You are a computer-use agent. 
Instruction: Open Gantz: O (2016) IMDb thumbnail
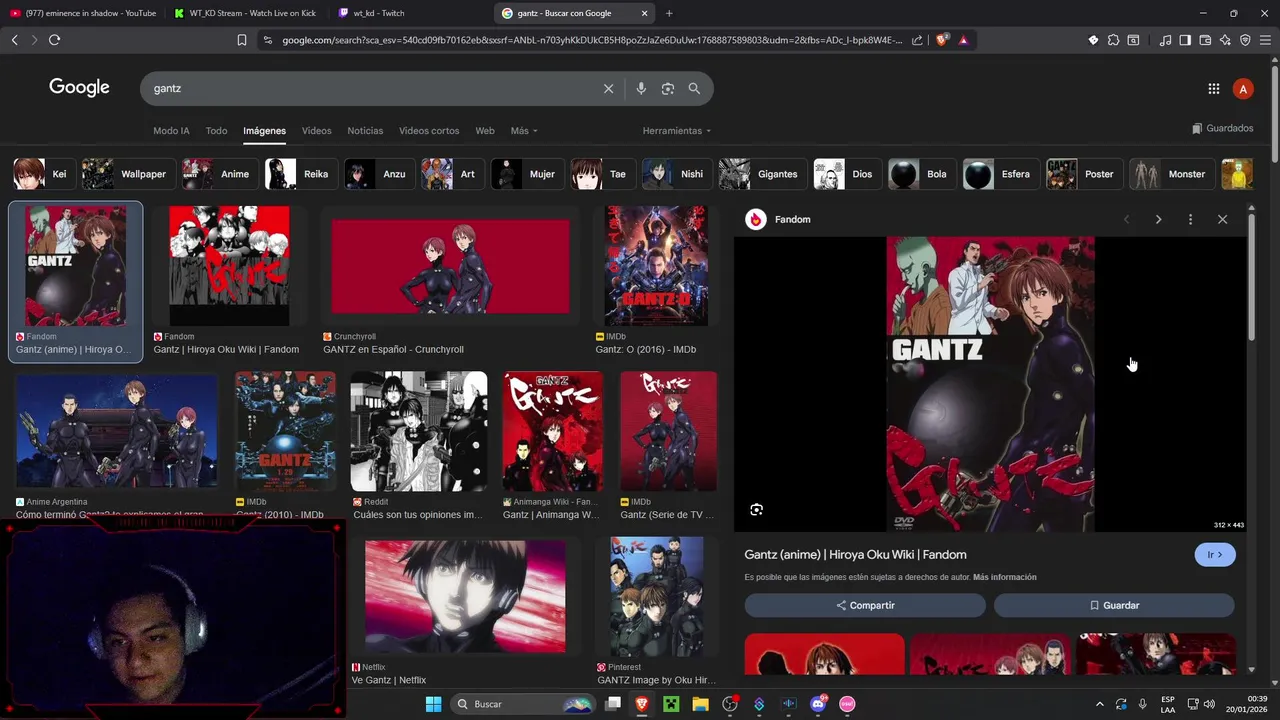pyautogui.click(x=656, y=267)
